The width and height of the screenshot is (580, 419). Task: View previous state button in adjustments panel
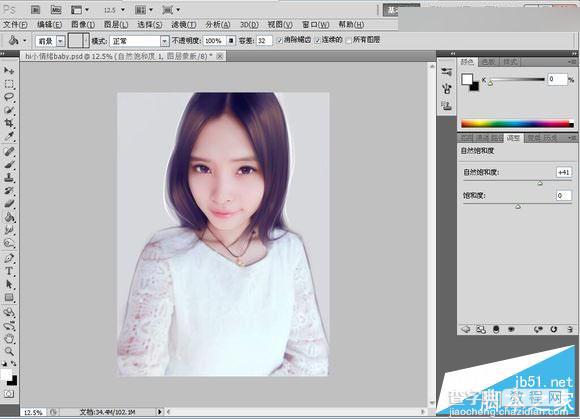tap(538, 329)
